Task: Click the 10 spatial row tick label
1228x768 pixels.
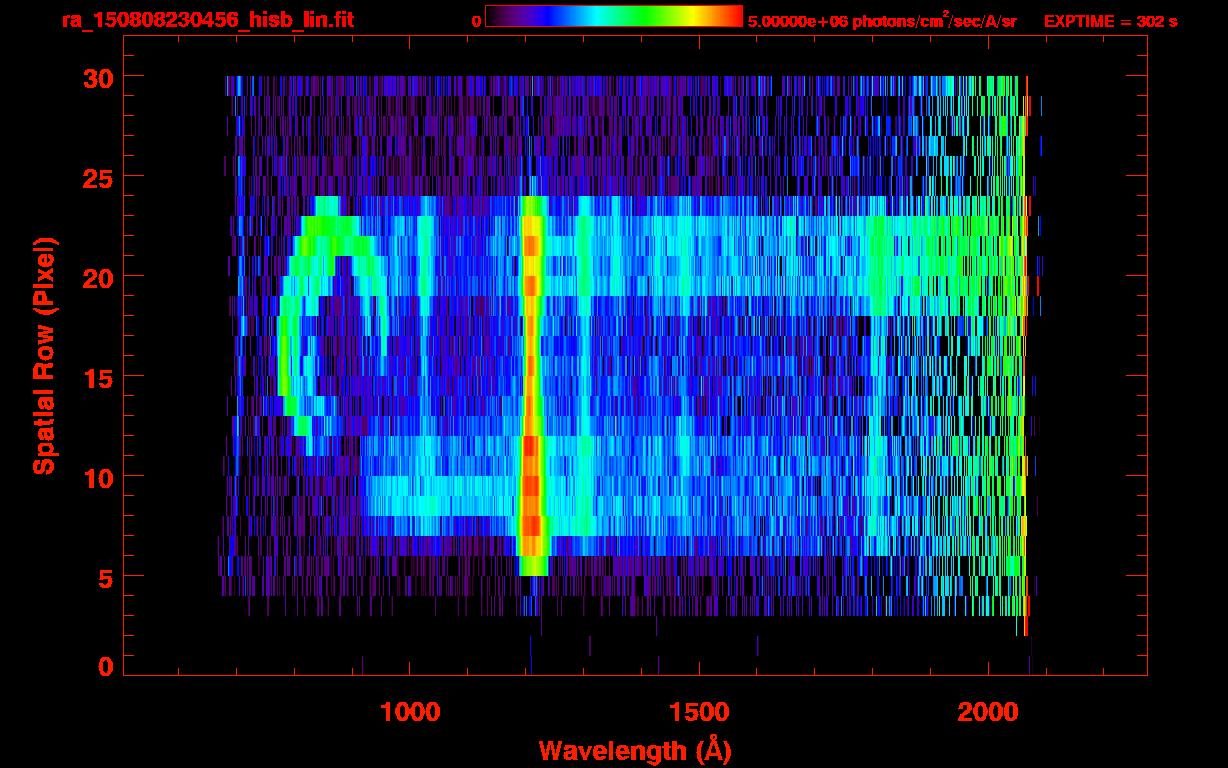Action: tap(97, 477)
